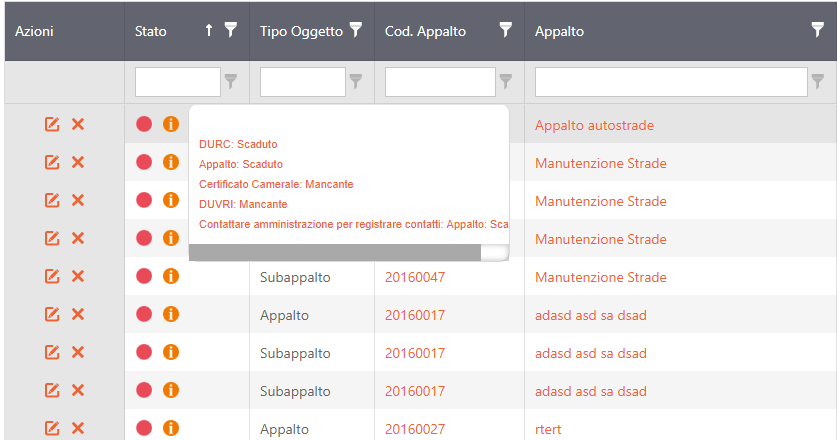
Task: Click the tooltip horizontal scrollbar
Action: pos(335,253)
